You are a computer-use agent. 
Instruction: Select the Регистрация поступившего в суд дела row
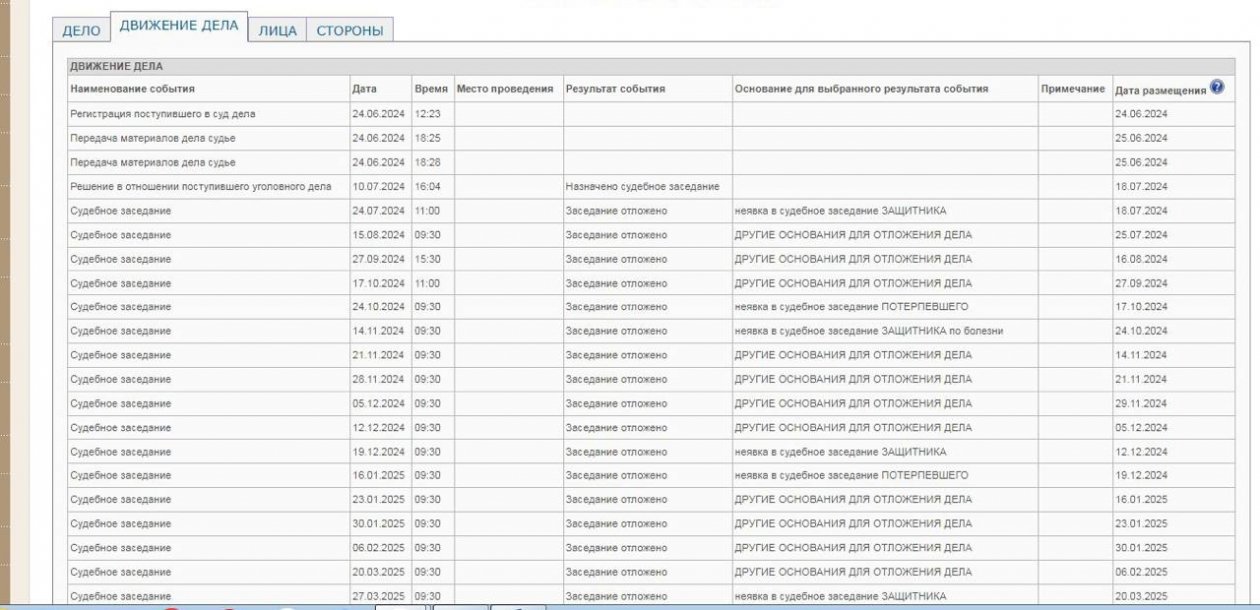coord(163,114)
